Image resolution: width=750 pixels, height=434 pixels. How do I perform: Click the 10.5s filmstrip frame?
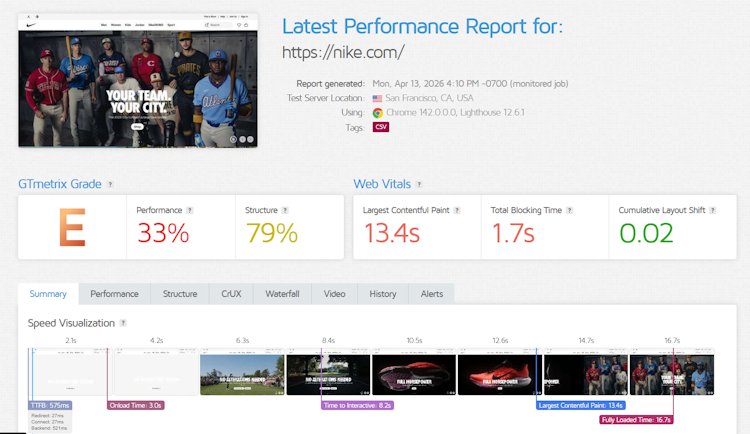[x=414, y=372]
